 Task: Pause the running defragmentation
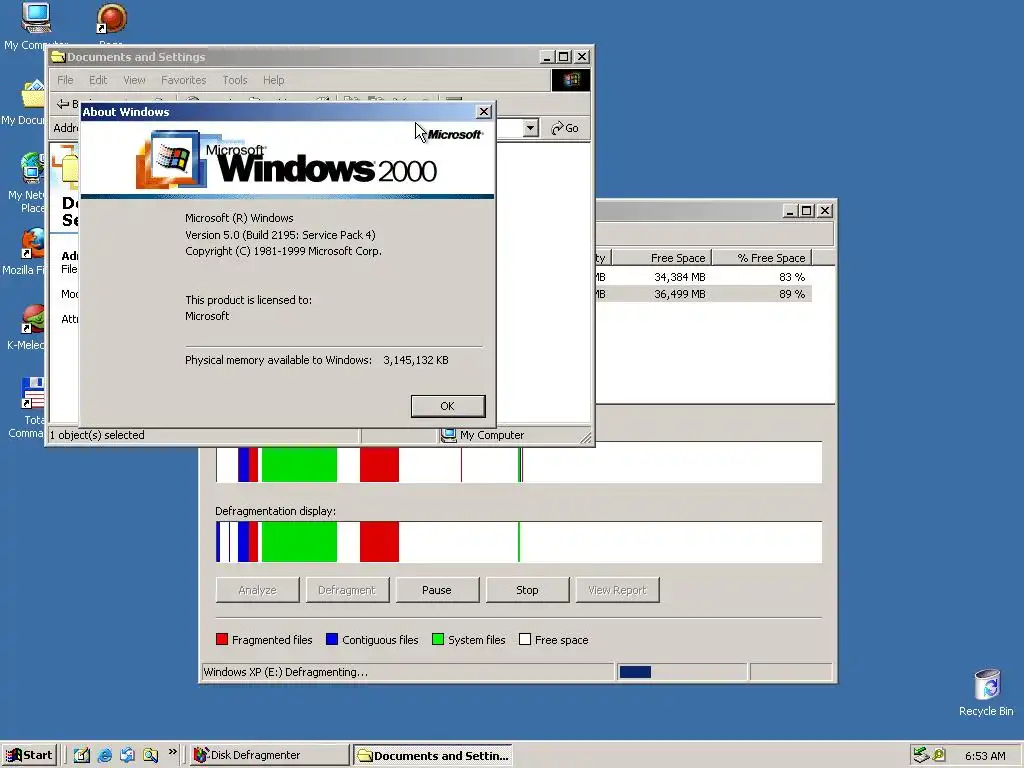(437, 590)
